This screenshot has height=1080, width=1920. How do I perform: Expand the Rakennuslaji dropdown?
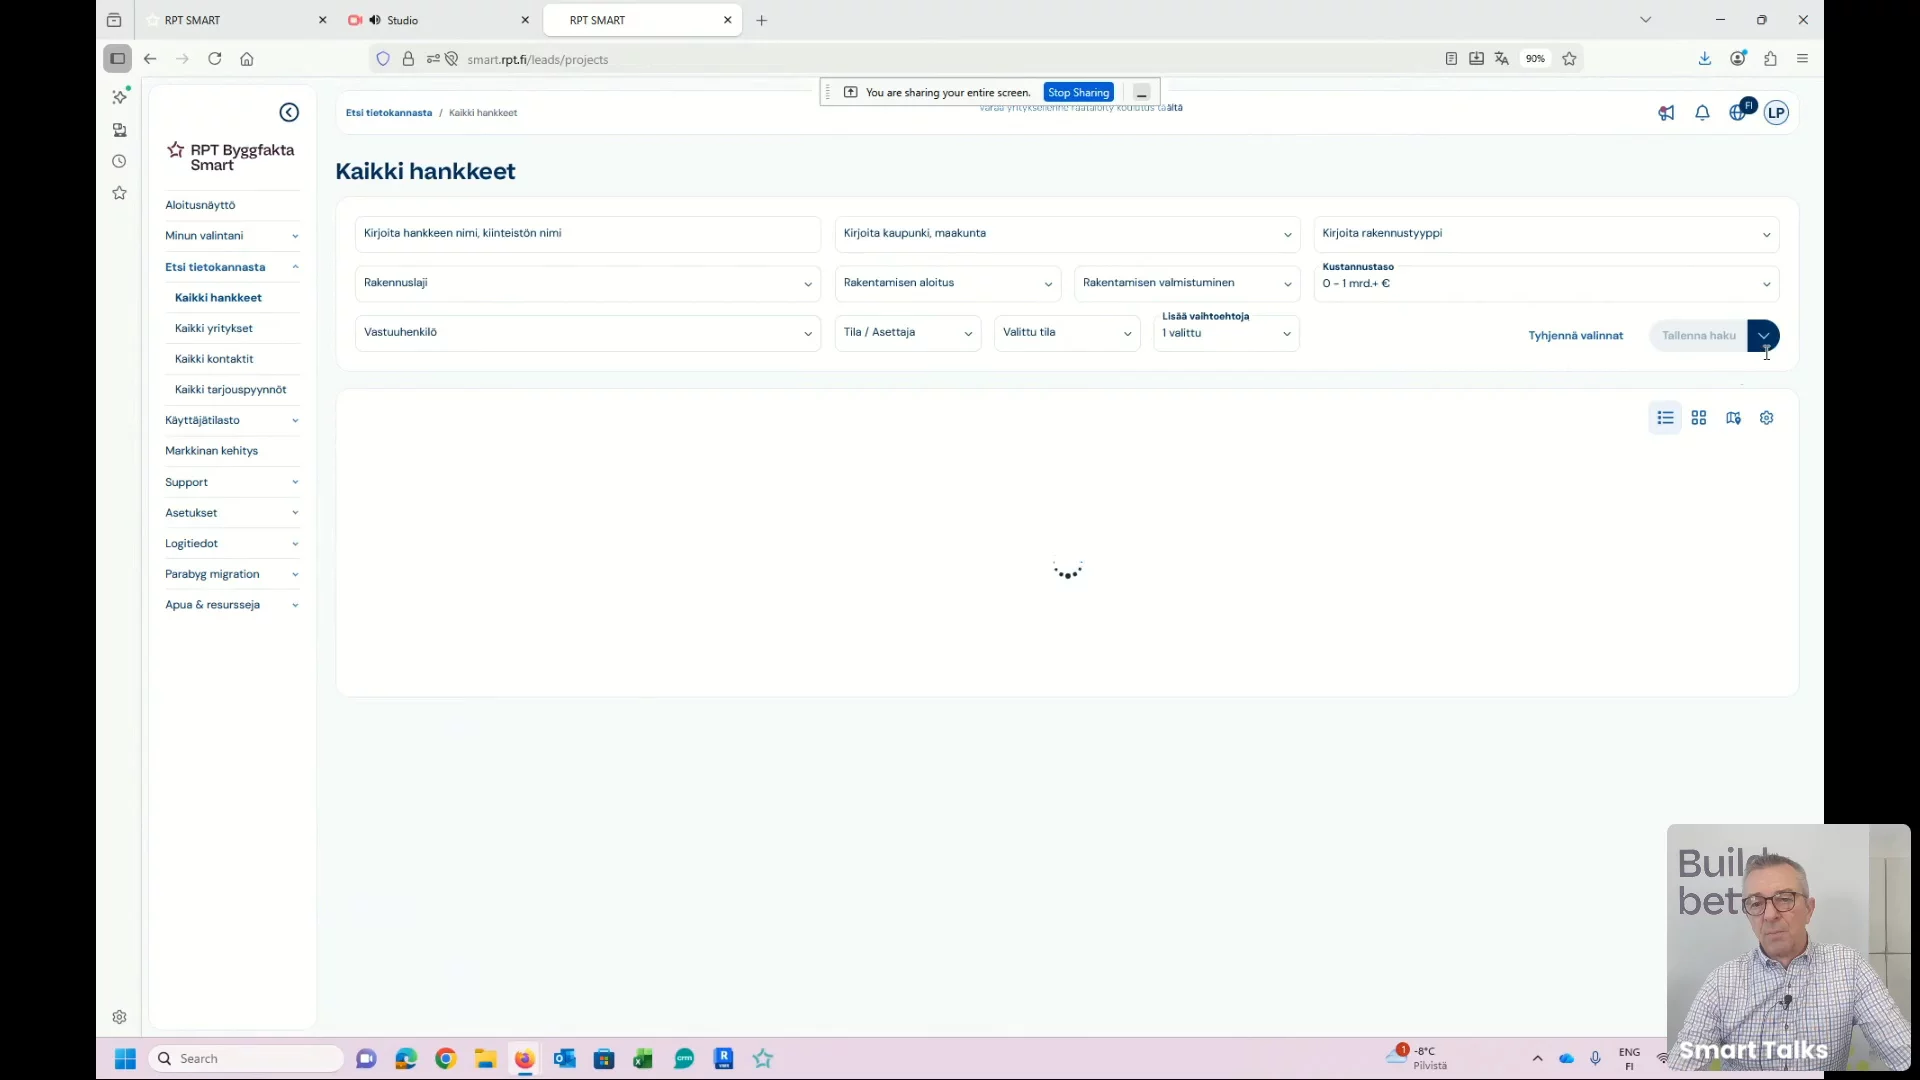[x=587, y=284]
